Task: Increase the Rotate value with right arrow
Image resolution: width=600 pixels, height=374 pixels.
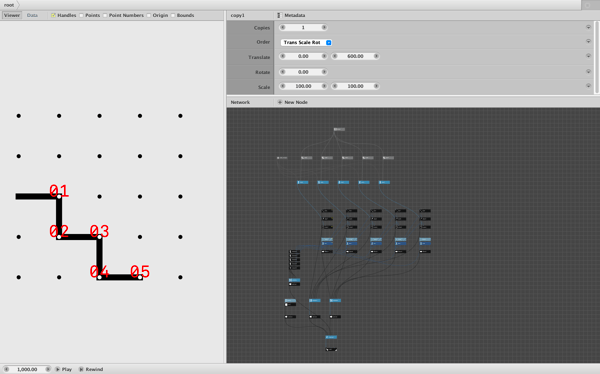Action: click(x=324, y=72)
